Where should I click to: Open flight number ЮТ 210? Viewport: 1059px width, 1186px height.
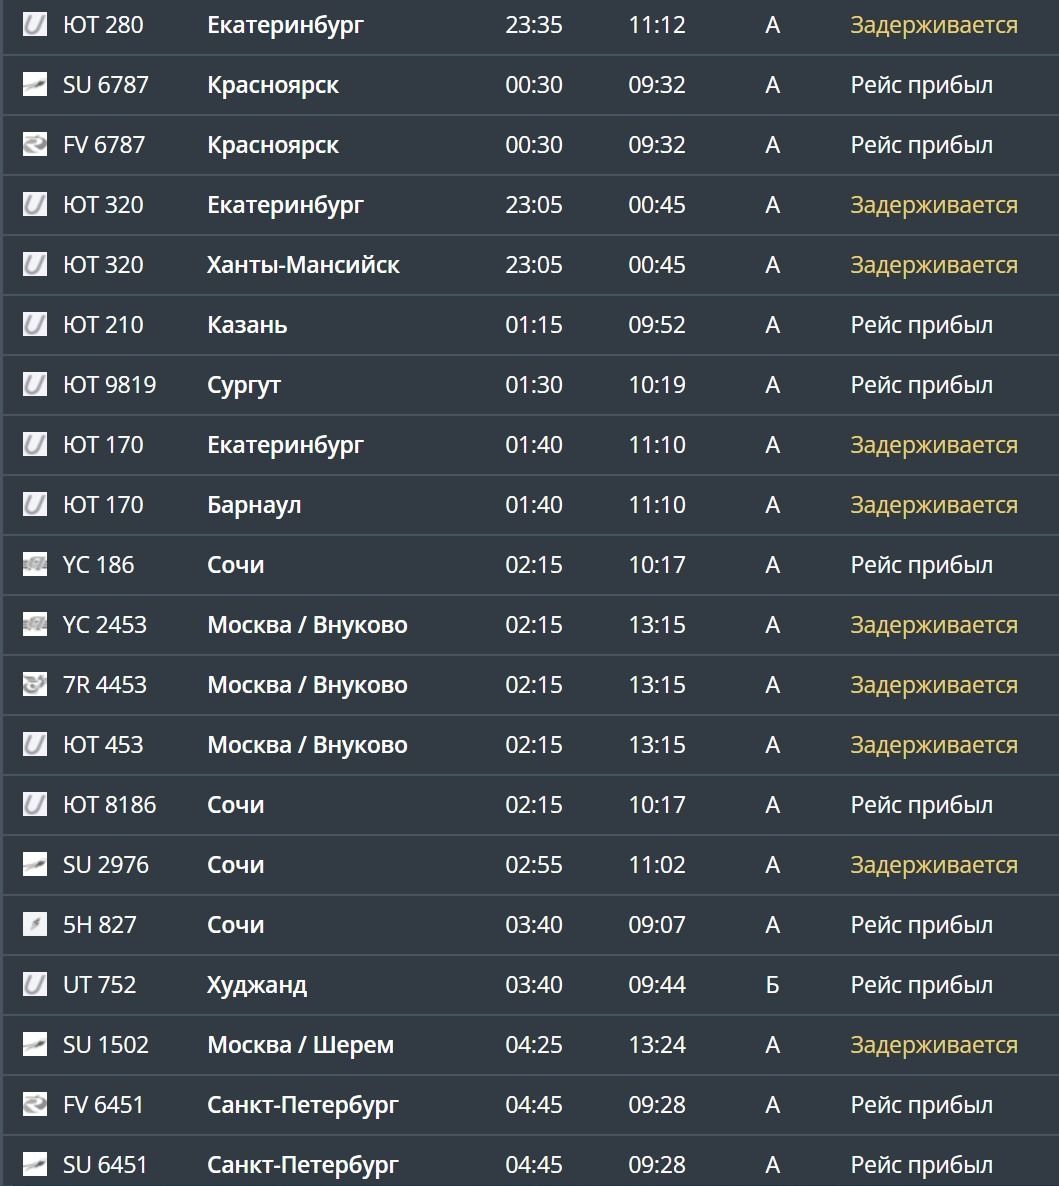[103, 325]
